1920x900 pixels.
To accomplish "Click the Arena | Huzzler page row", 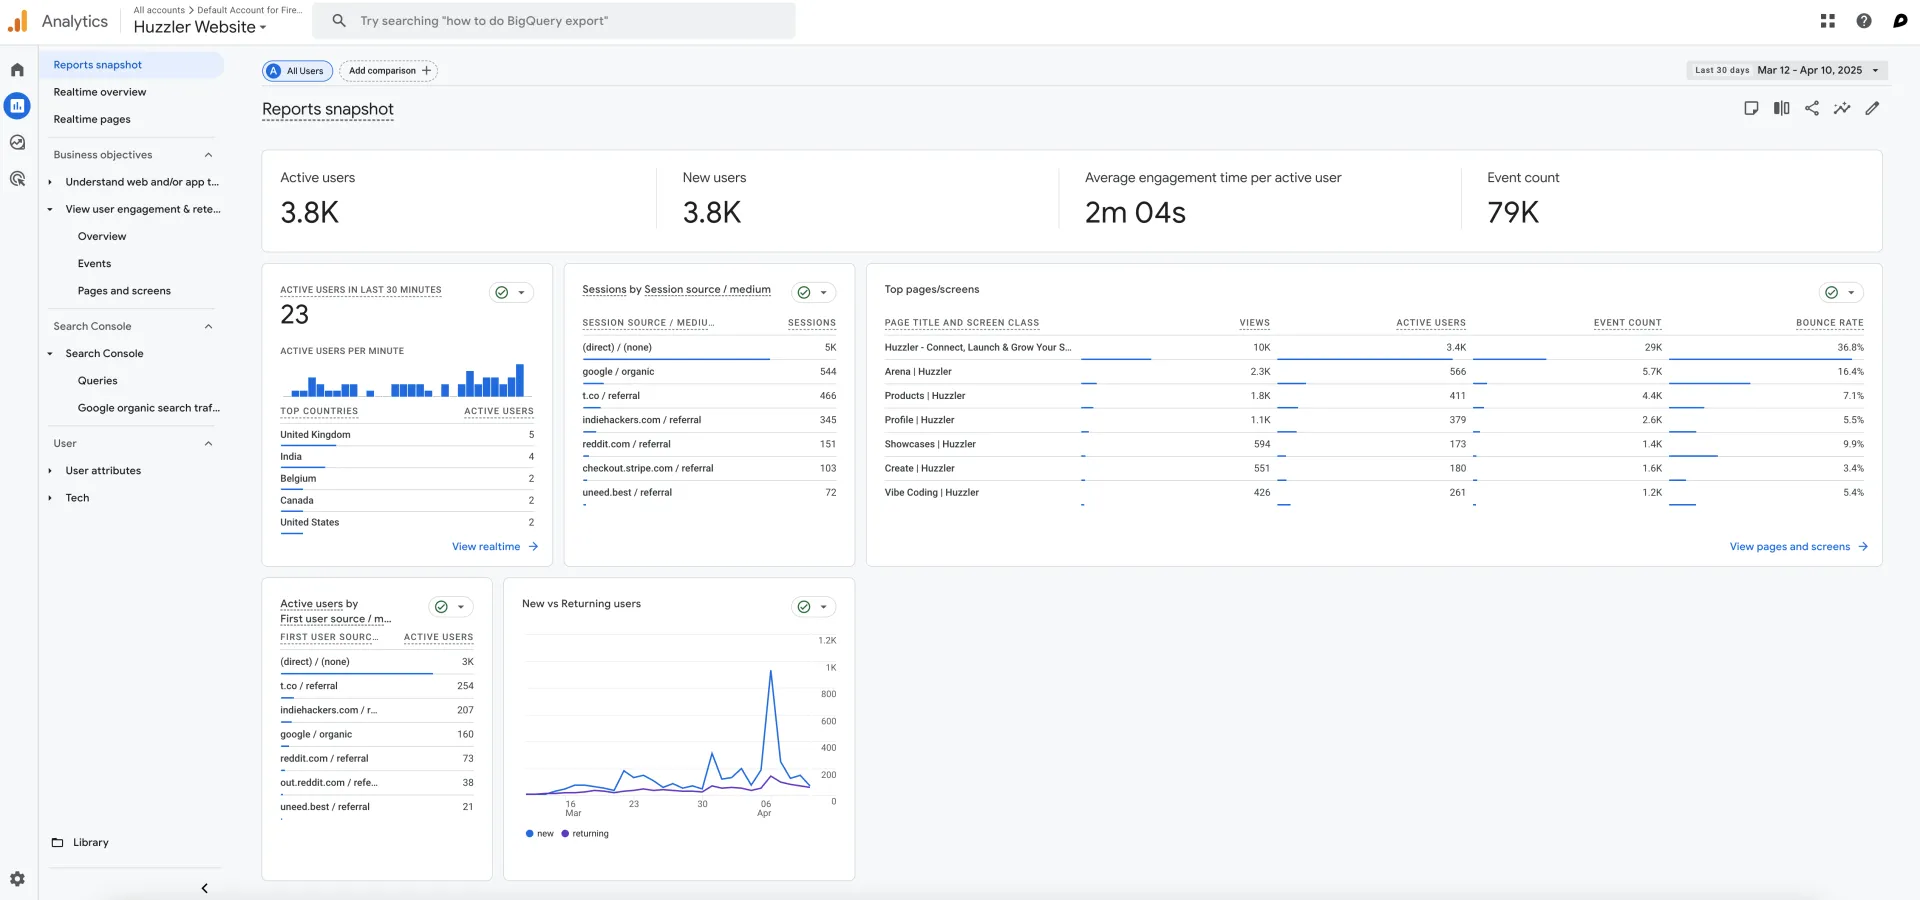I will point(1374,372).
